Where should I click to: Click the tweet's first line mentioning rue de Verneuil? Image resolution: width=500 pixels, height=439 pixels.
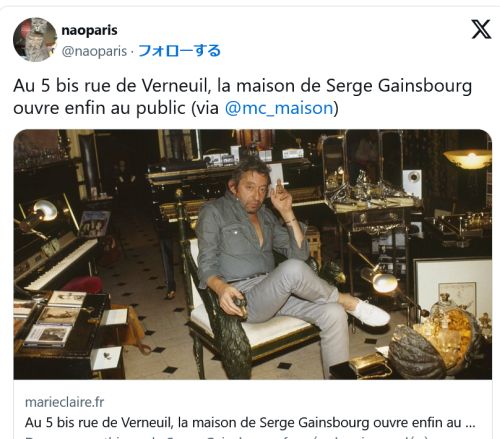pos(242,86)
